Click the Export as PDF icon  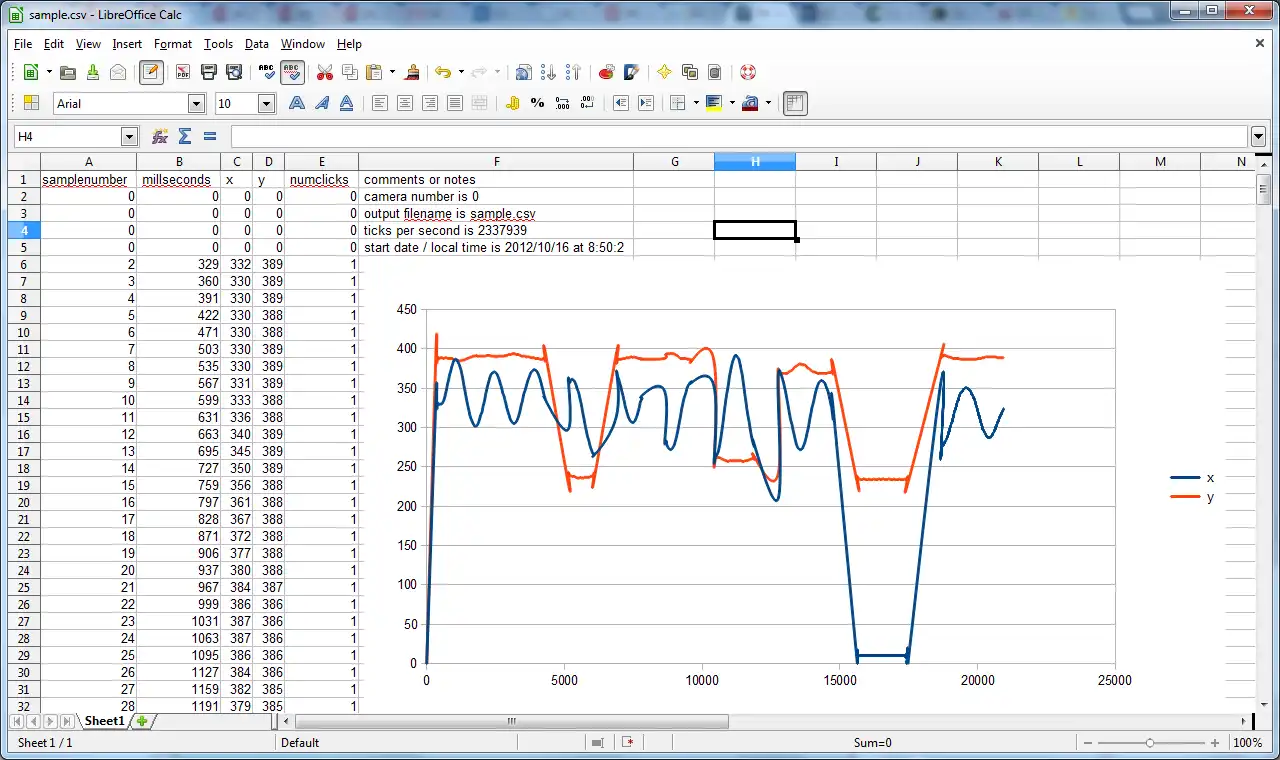tap(183, 72)
